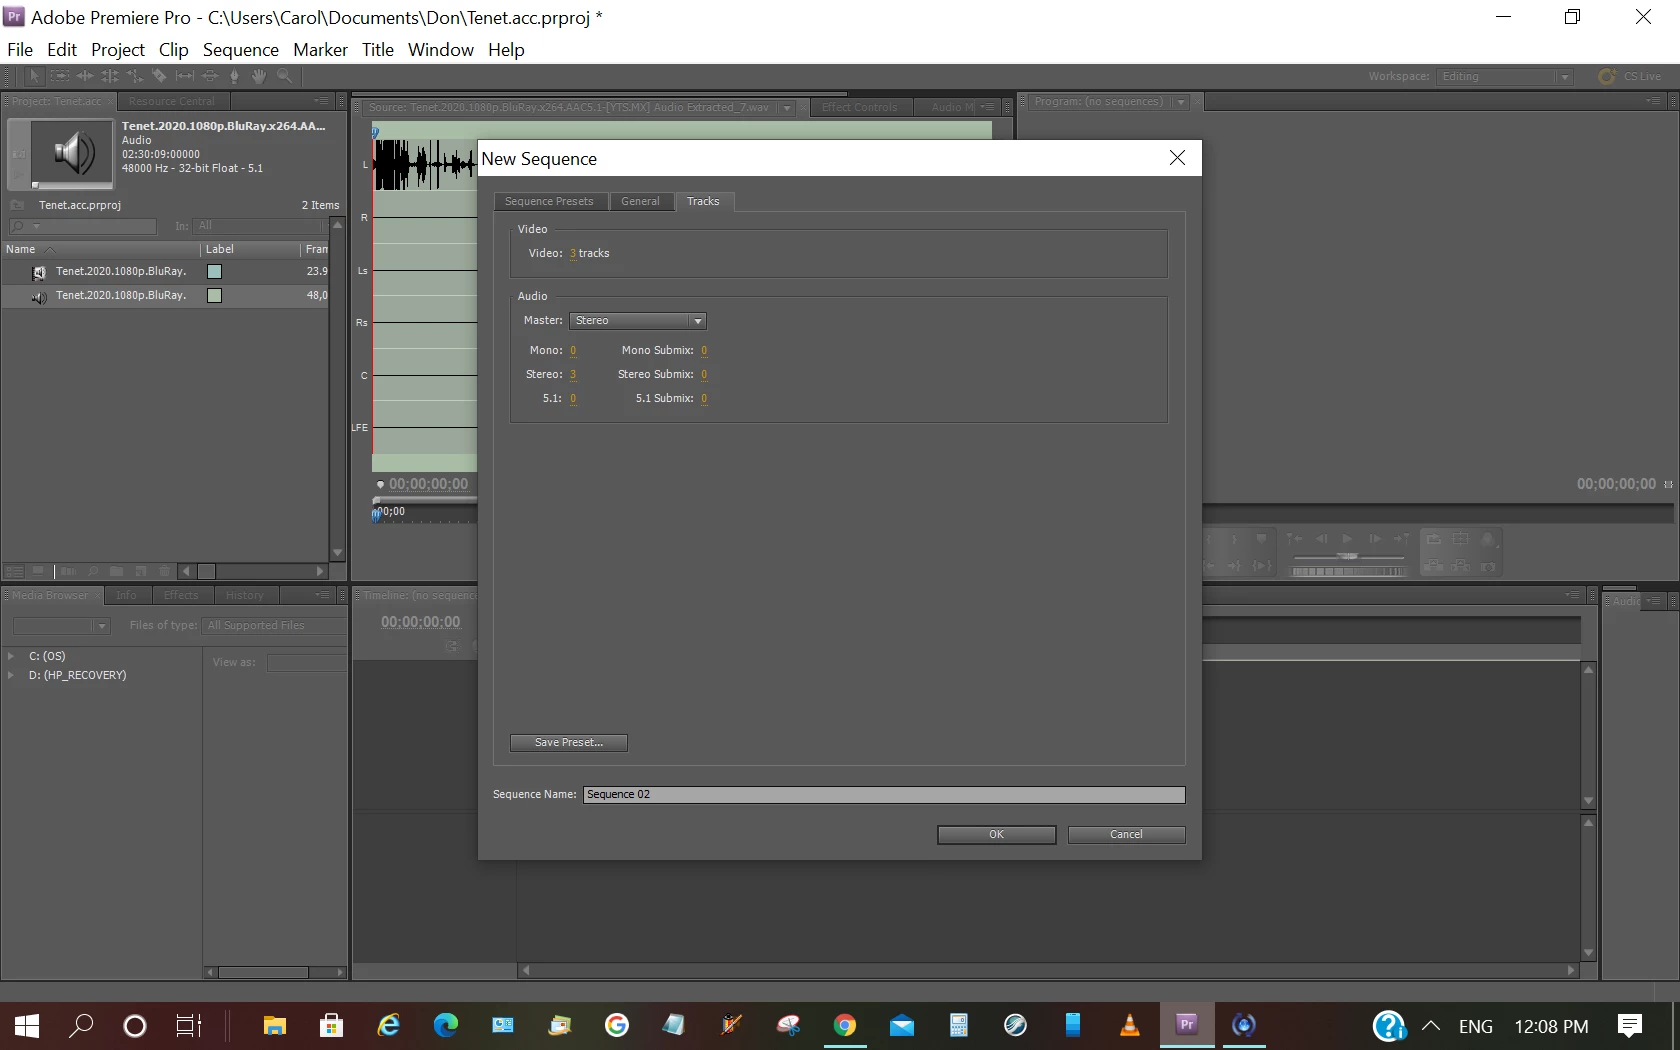Open Google Chrome from the taskbar

pos(845,1025)
